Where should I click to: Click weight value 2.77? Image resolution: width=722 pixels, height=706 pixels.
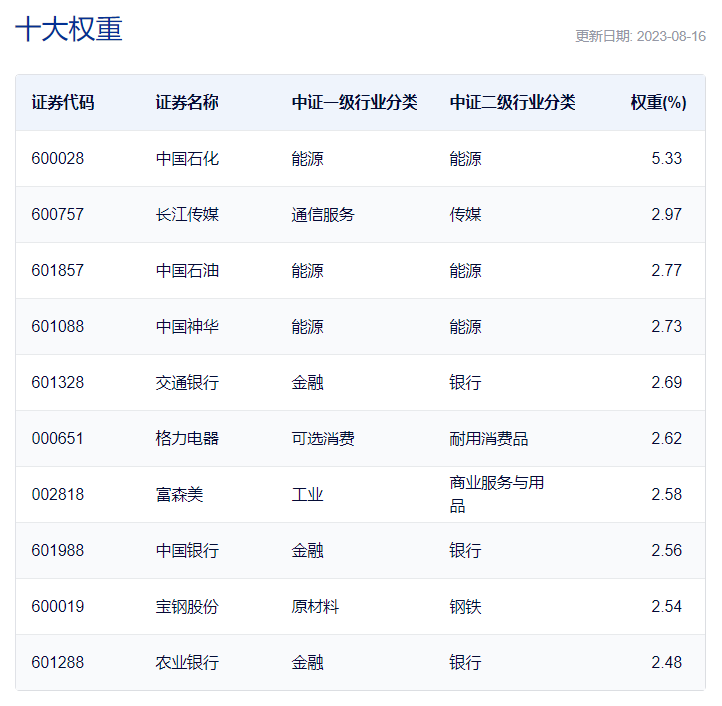(x=666, y=270)
